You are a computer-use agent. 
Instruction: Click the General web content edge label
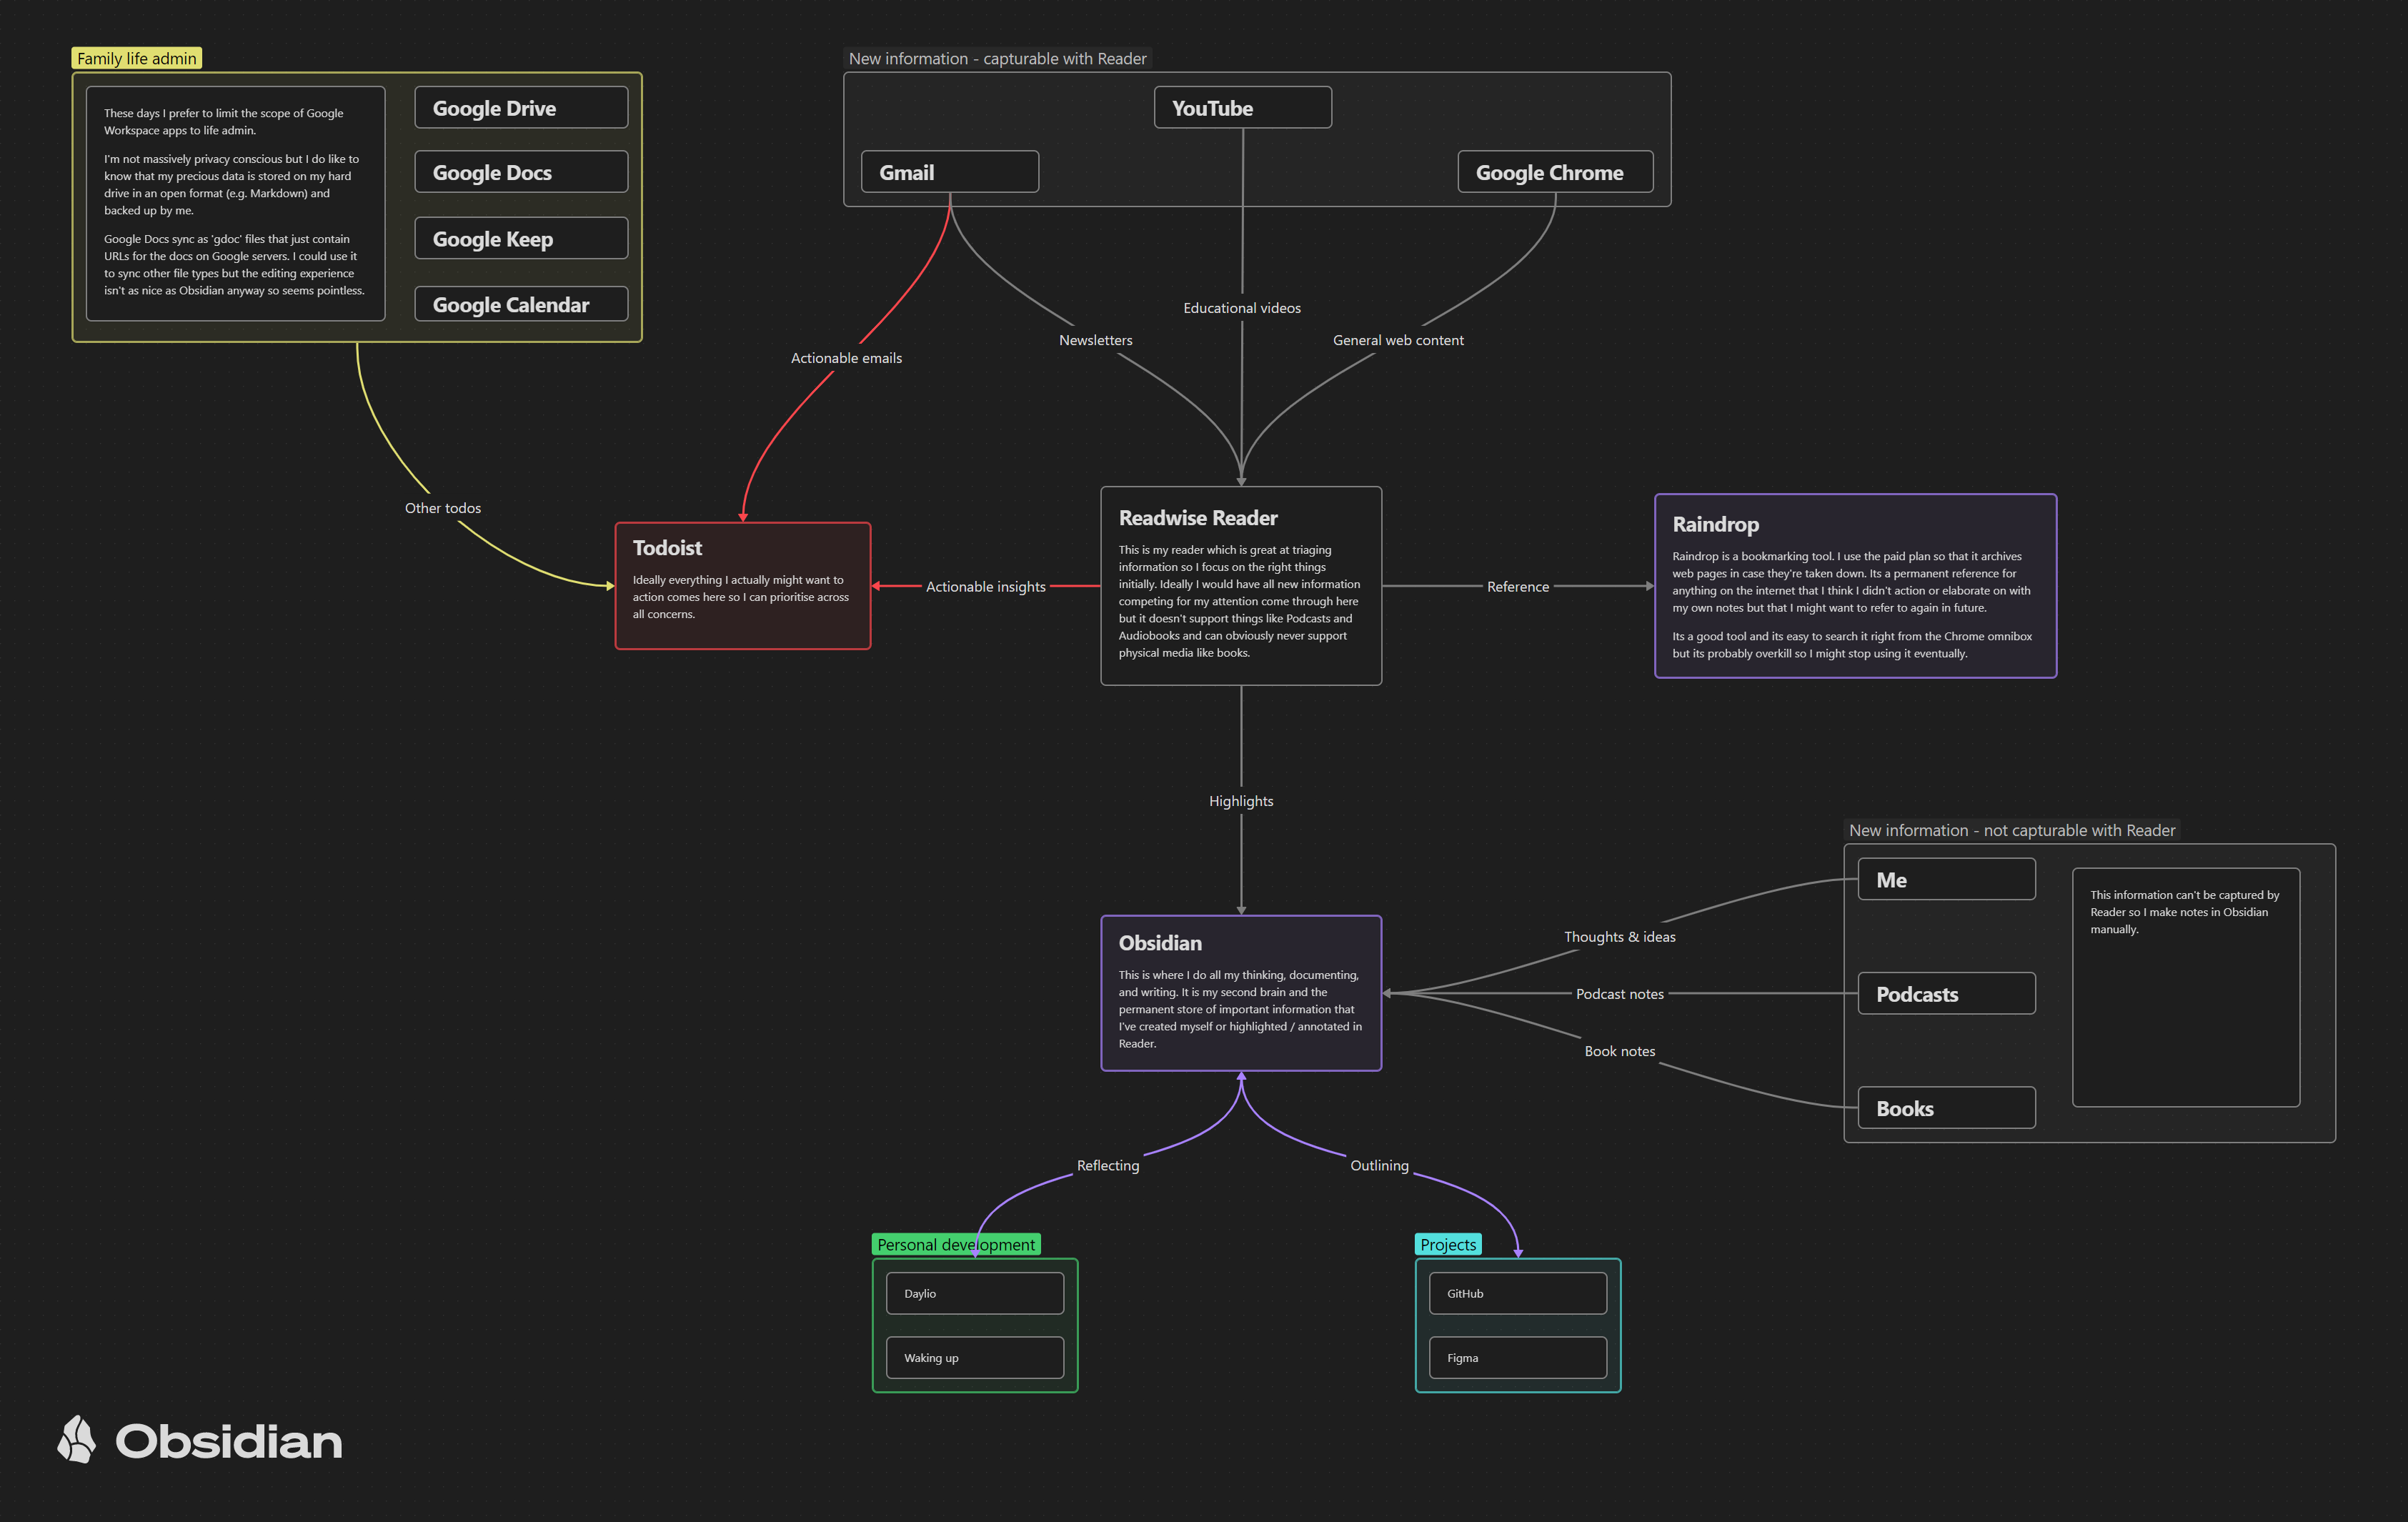(1398, 340)
